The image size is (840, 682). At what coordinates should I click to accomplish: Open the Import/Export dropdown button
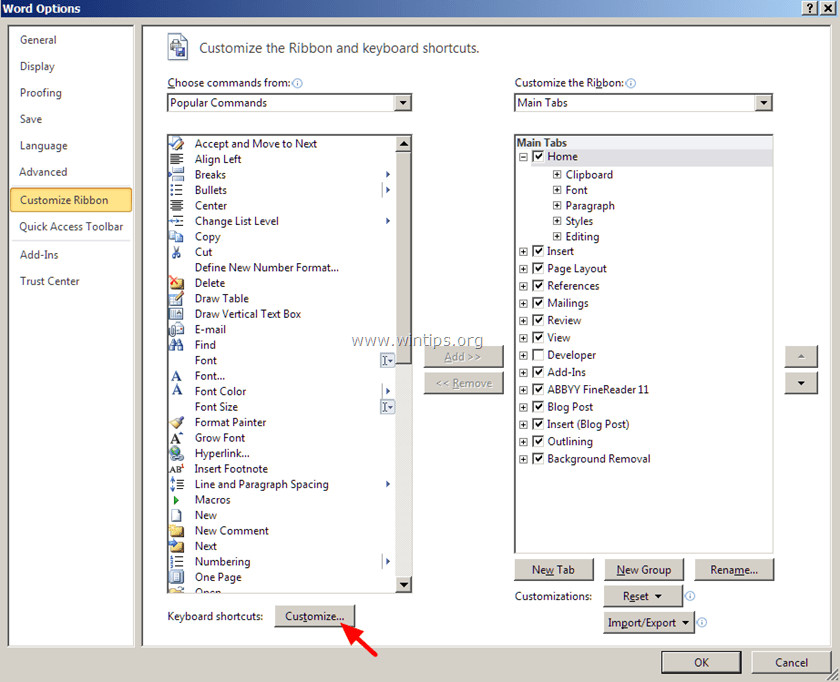click(x=649, y=623)
